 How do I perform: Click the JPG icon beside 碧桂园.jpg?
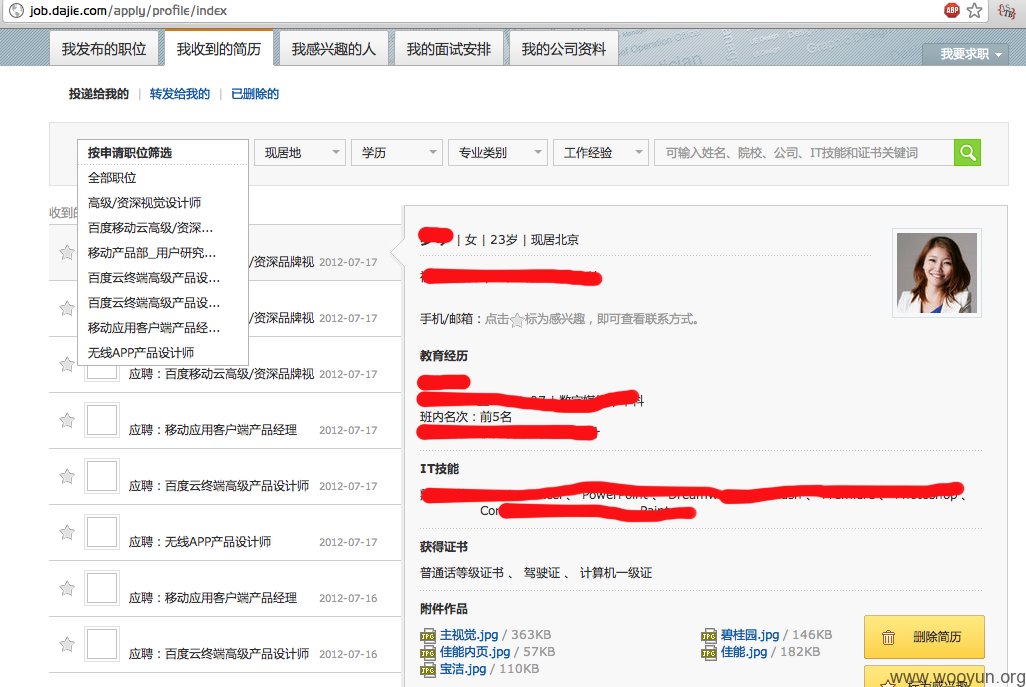click(x=709, y=635)
